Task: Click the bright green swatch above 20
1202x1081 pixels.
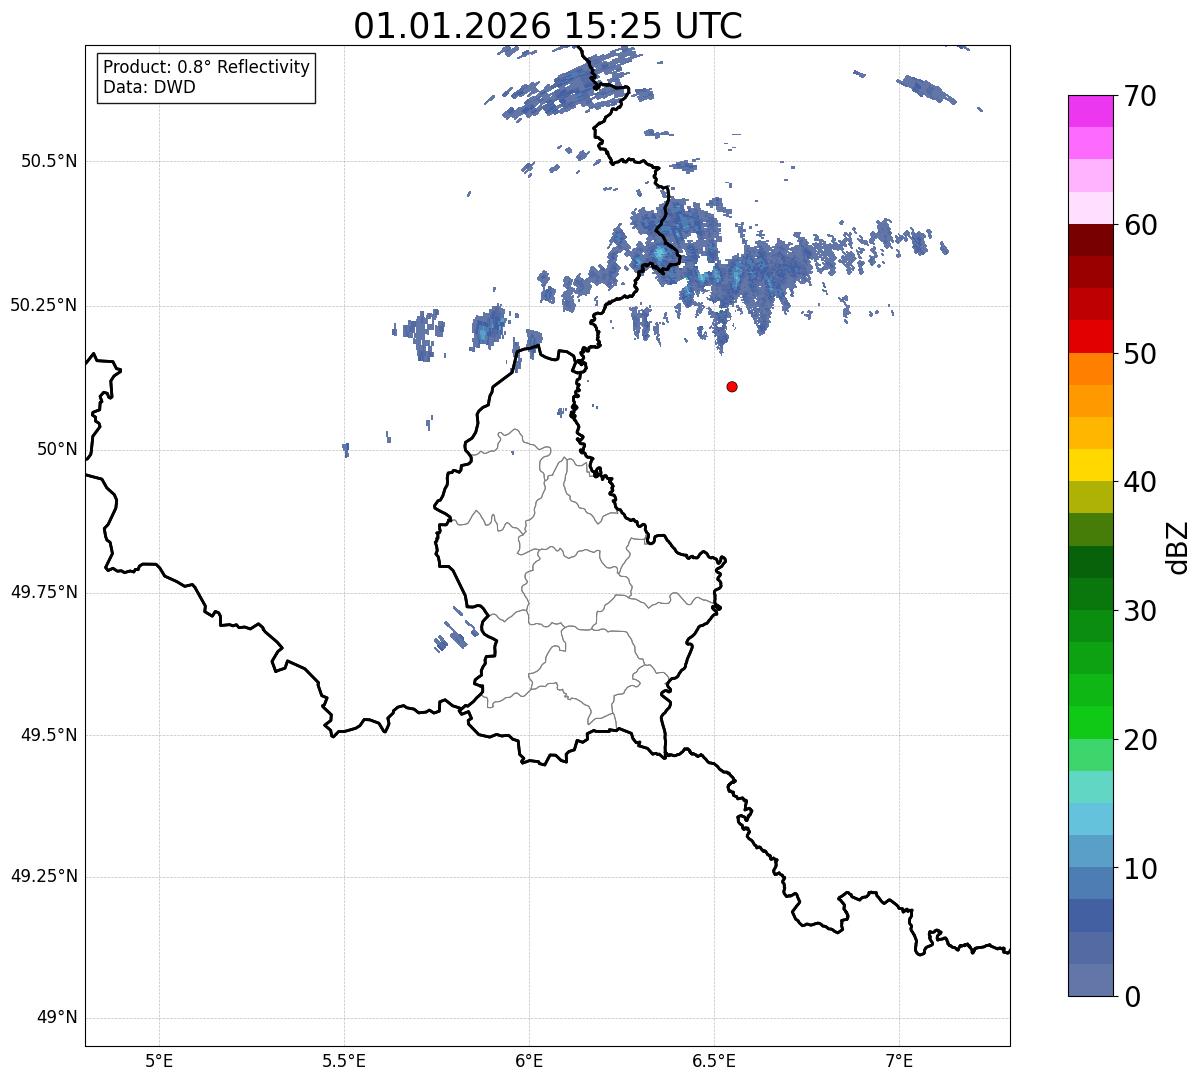Action: [1090, 722]
